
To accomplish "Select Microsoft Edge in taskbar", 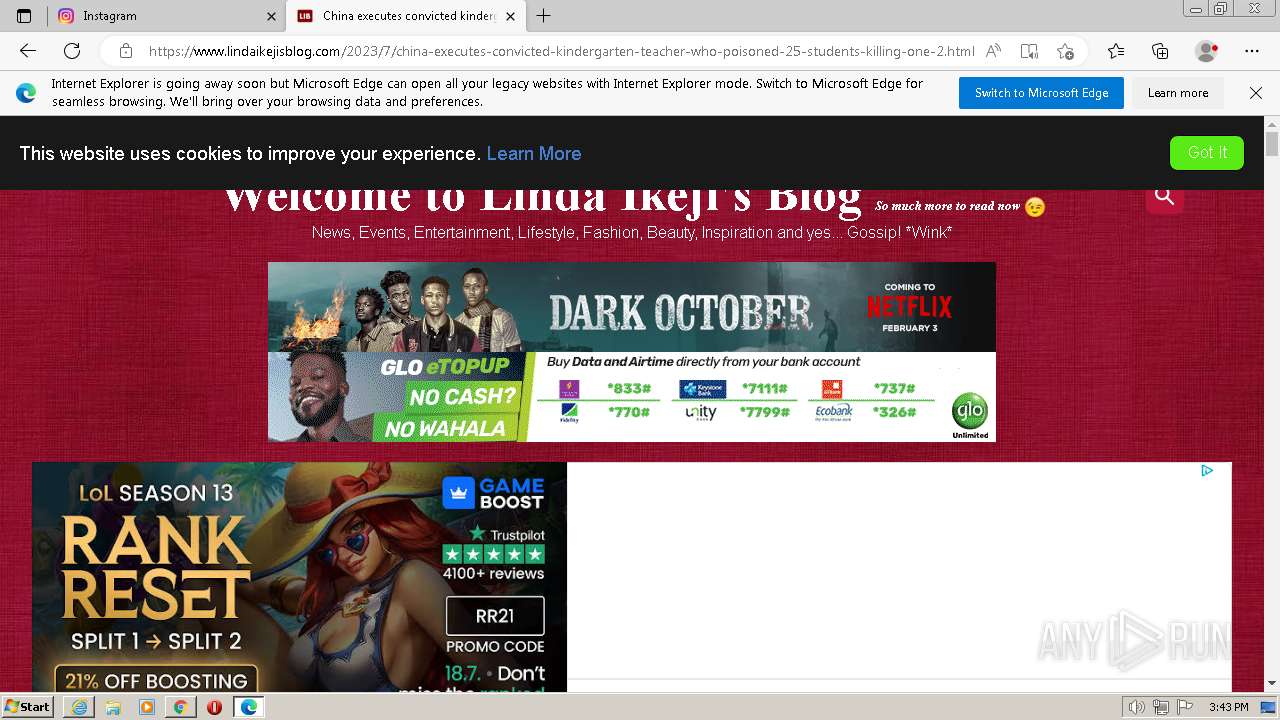I will point(249,707).
